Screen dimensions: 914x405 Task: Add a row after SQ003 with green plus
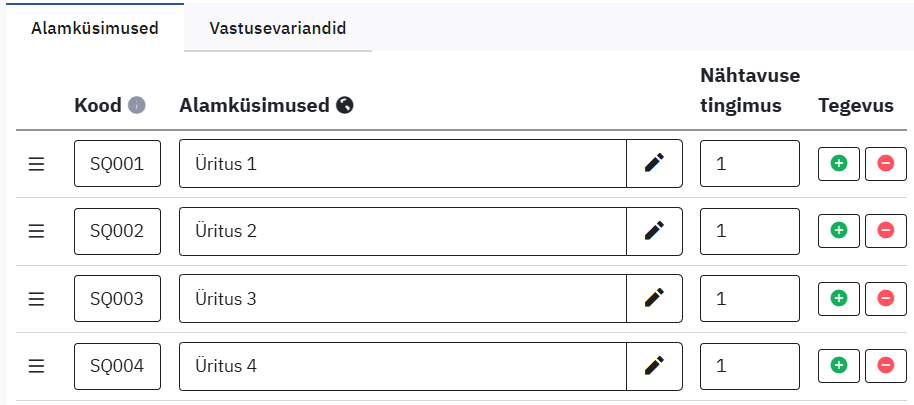(x=839, y=298)
